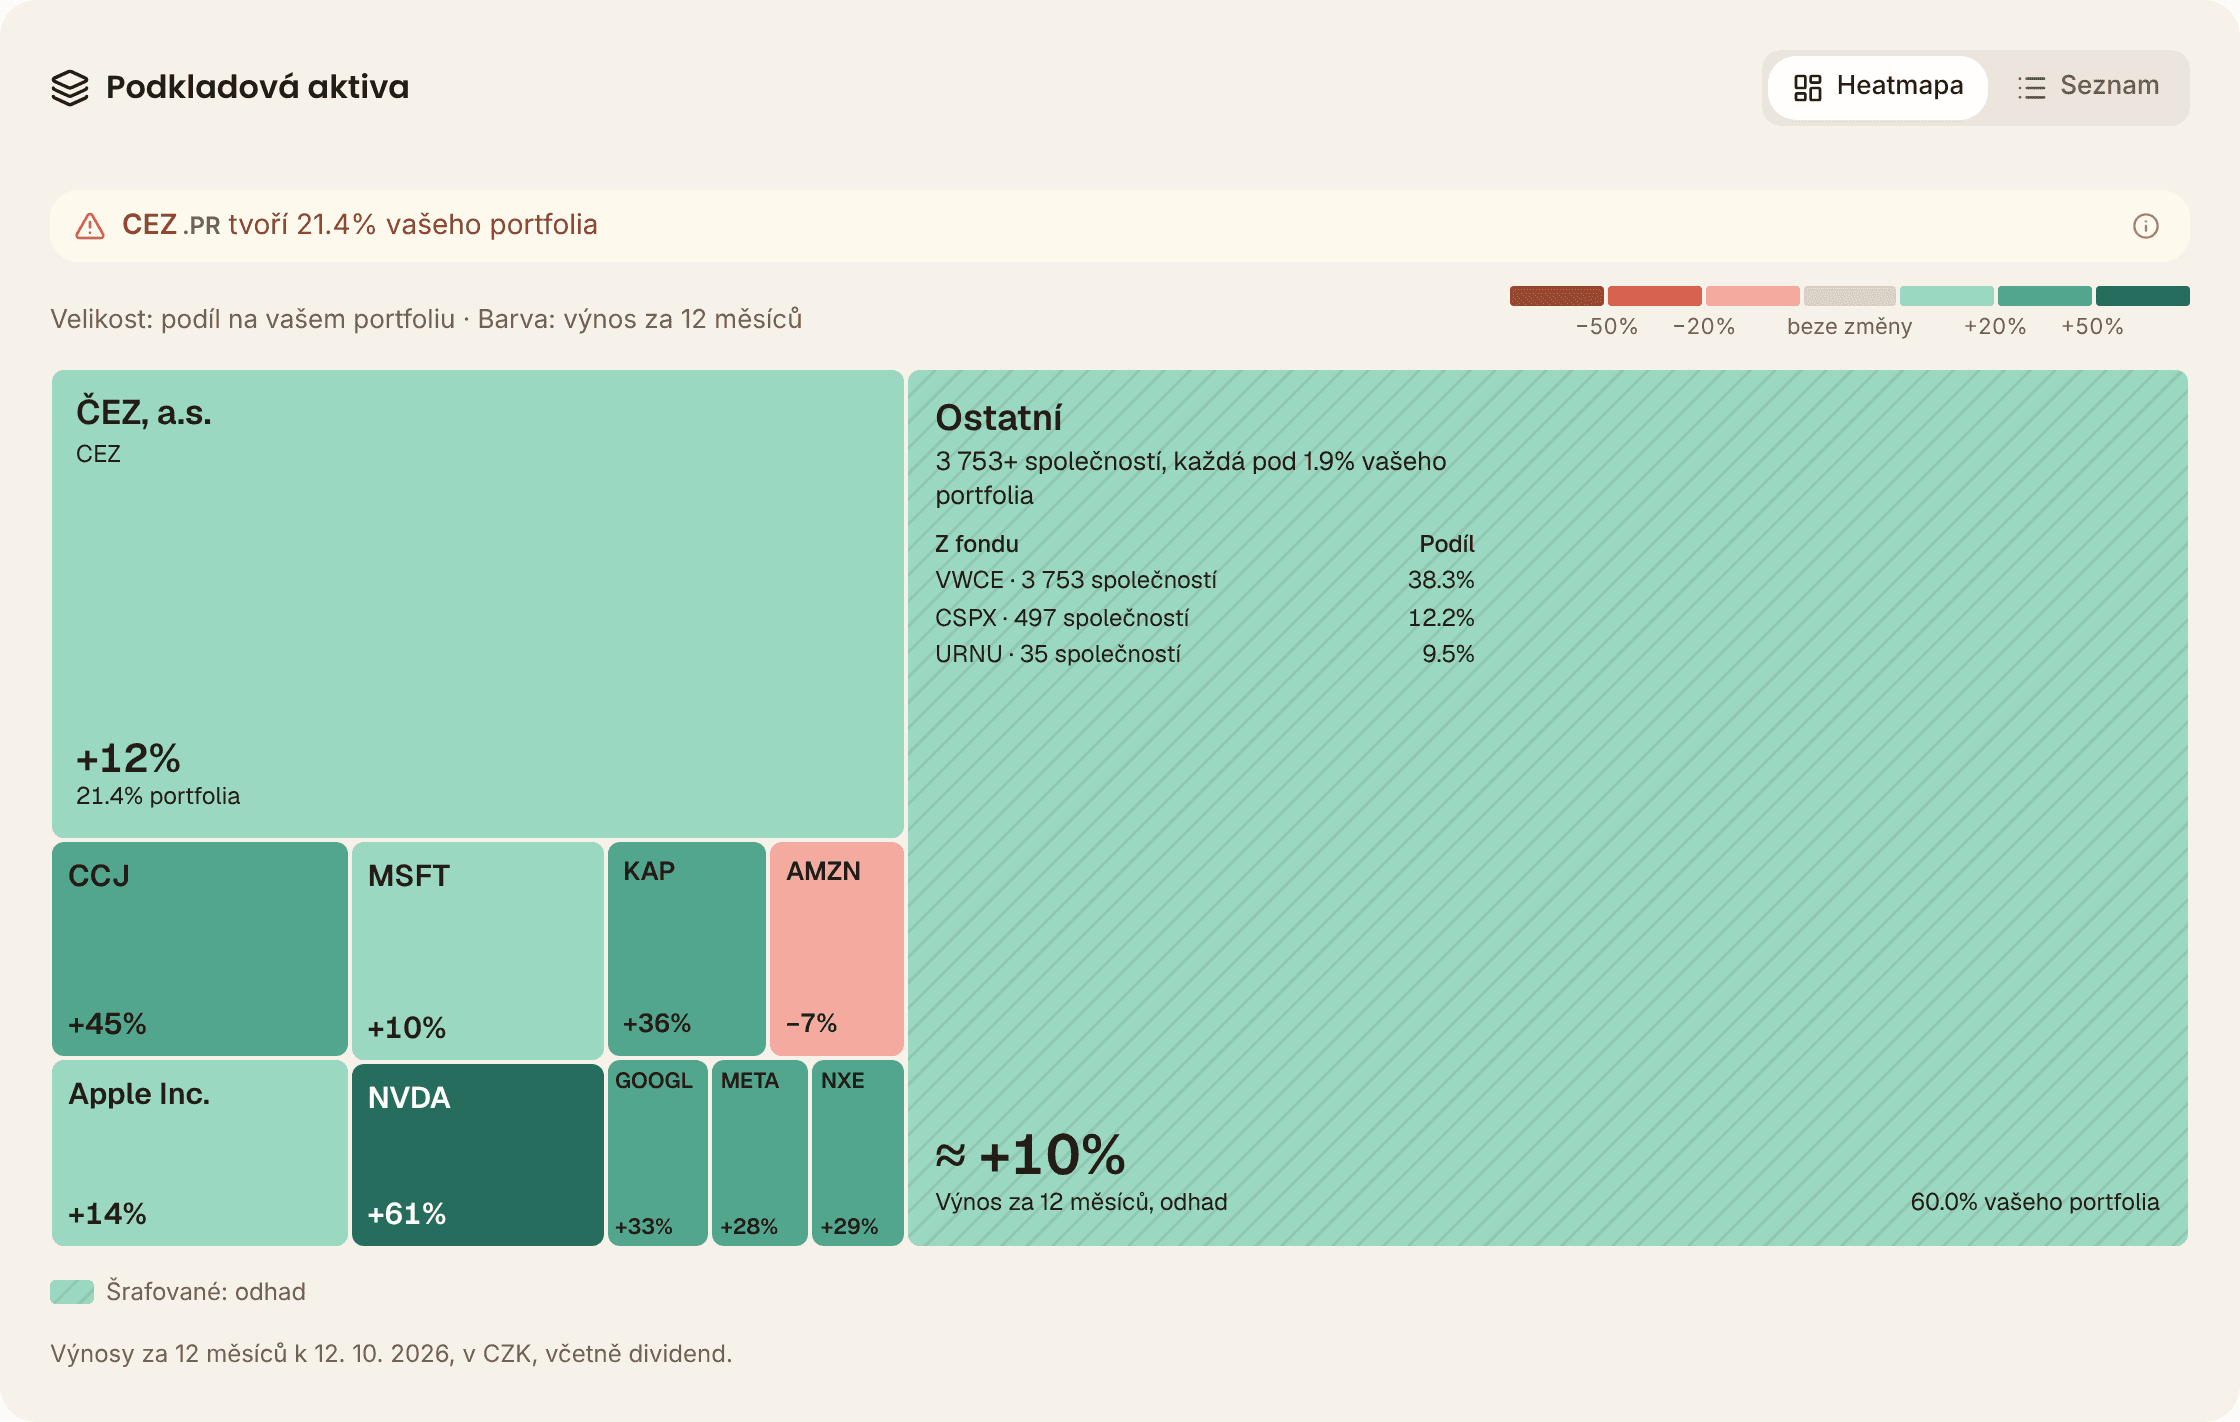Viewport: 2240px width, 1422px height.
Task: Select the AMZN −7% tile
Action: 837,948
